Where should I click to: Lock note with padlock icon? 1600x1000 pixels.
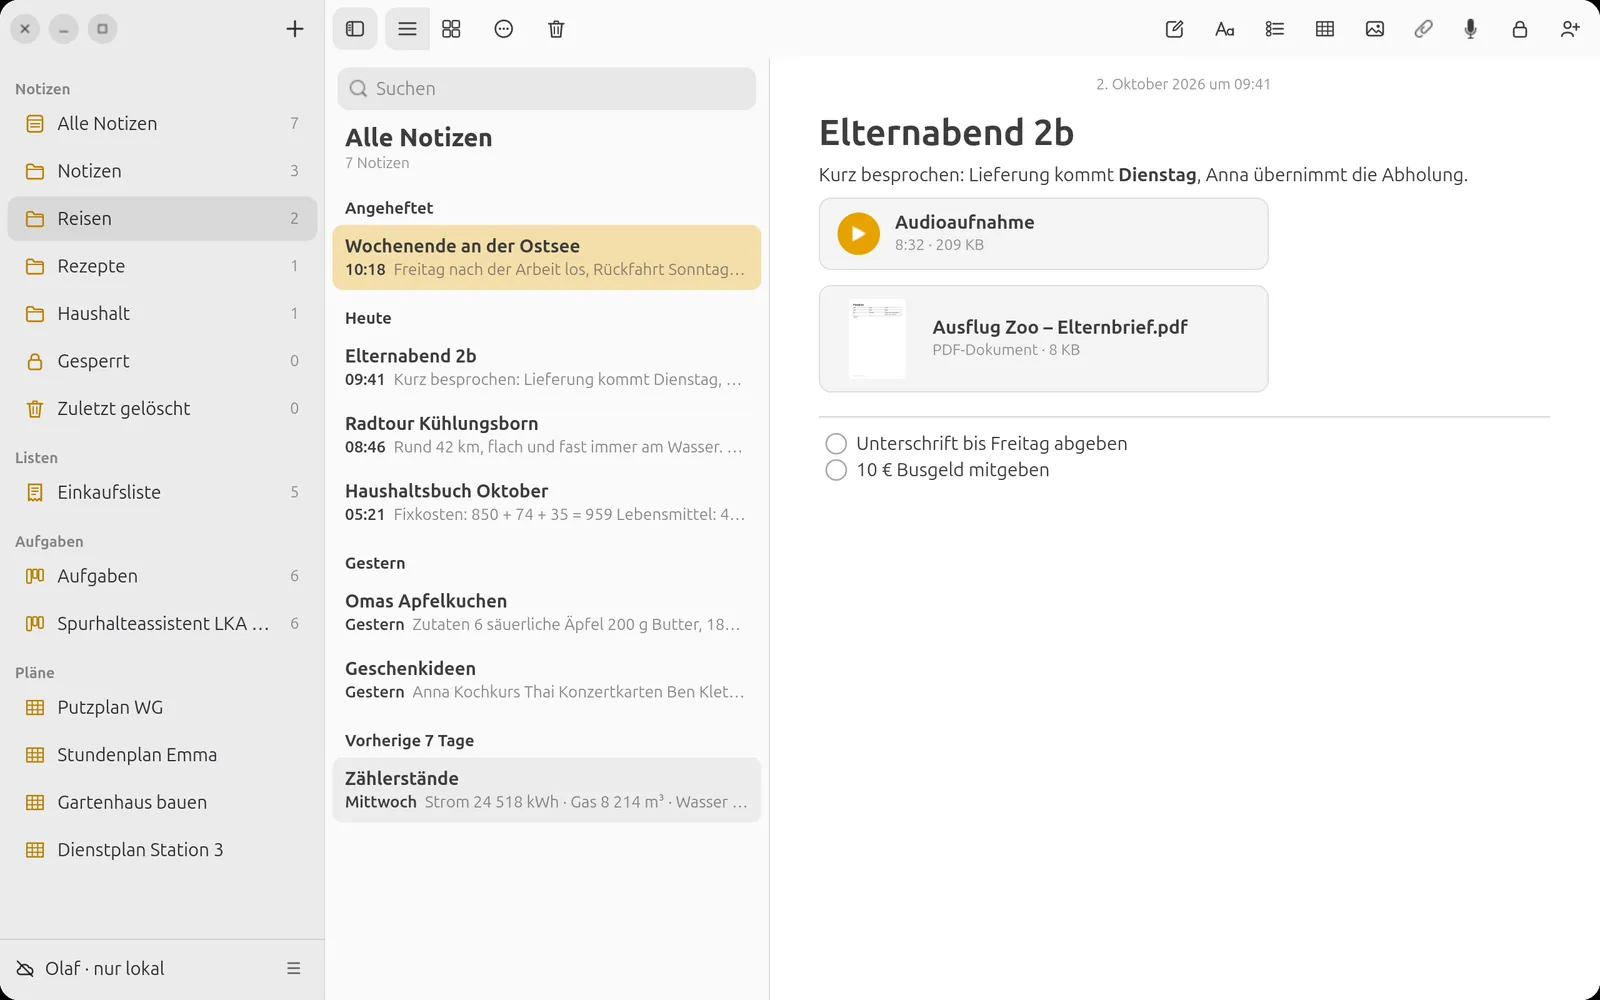(1520, 29)
